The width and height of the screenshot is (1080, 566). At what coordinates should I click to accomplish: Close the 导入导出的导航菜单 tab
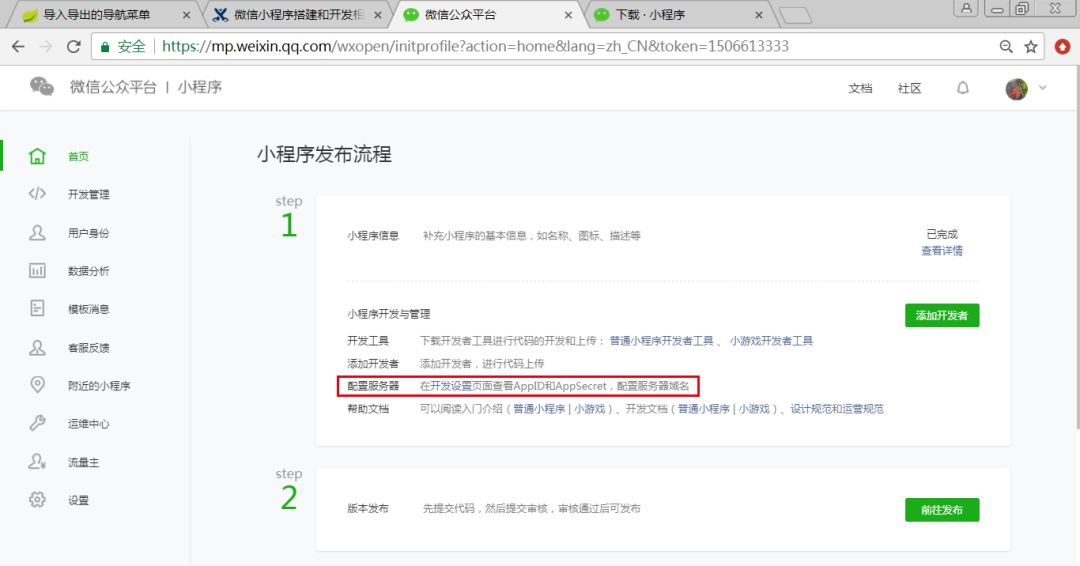[x=186, y=14]
